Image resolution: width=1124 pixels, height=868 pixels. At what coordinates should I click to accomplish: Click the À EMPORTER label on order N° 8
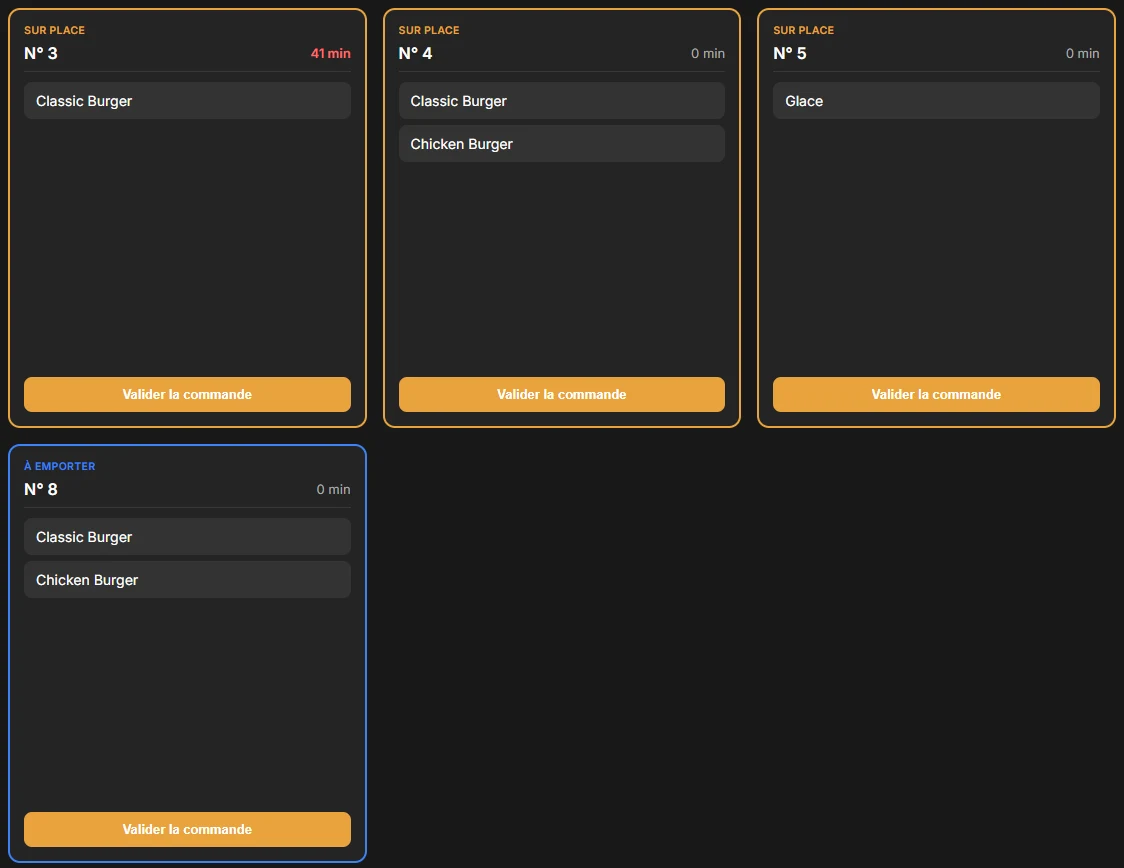coord(59,466)
